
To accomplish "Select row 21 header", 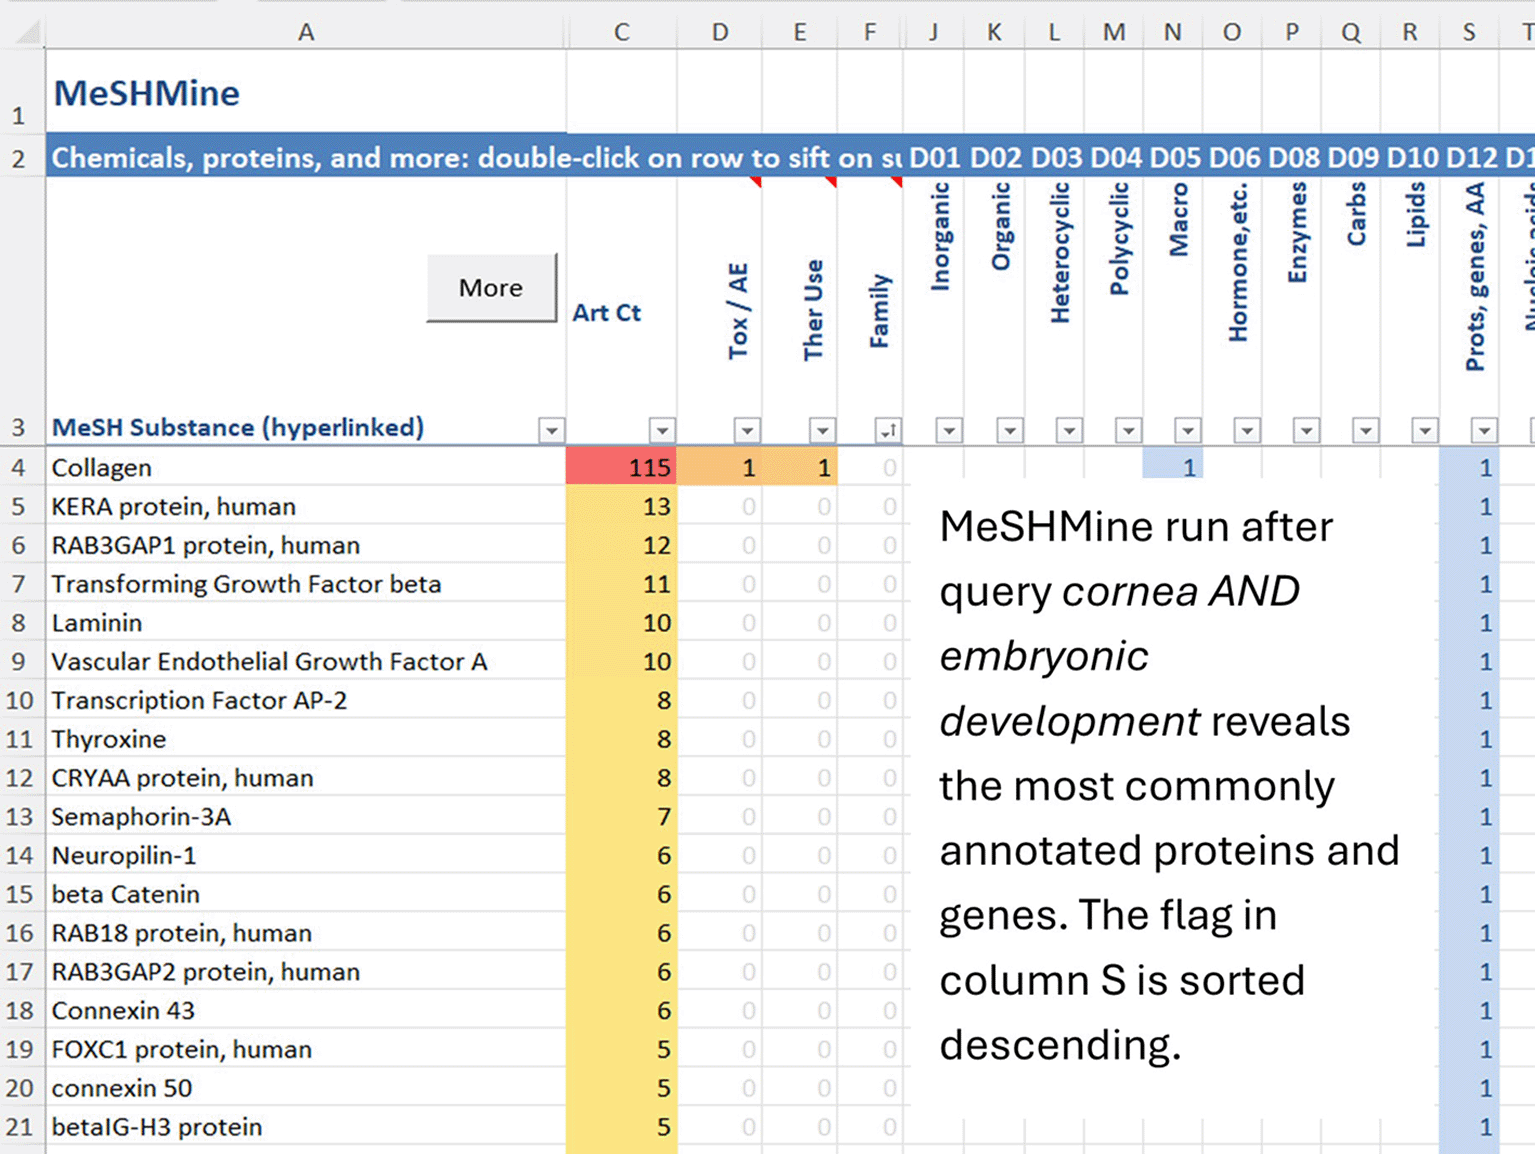I will click(x=20, y=1127).
